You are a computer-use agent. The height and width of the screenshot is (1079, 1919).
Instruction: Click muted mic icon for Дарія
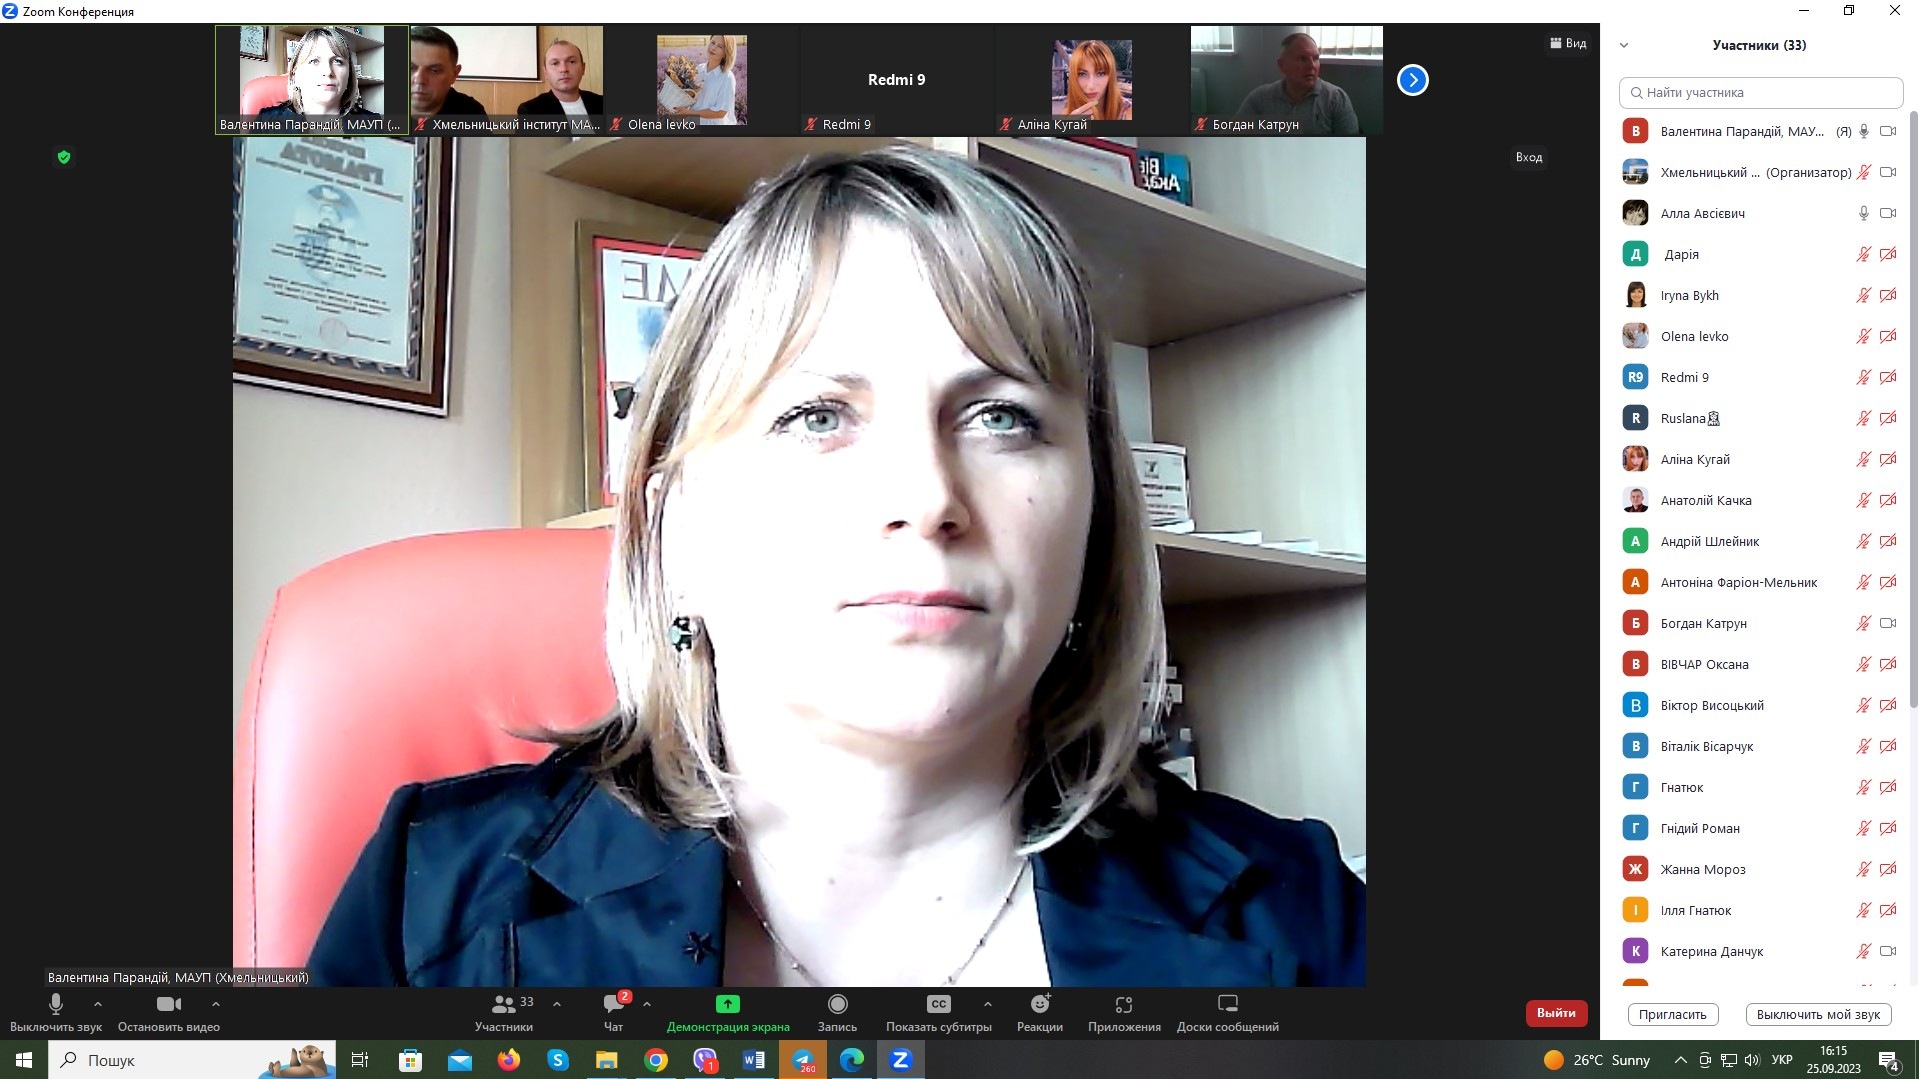(x=1864, y=254)
